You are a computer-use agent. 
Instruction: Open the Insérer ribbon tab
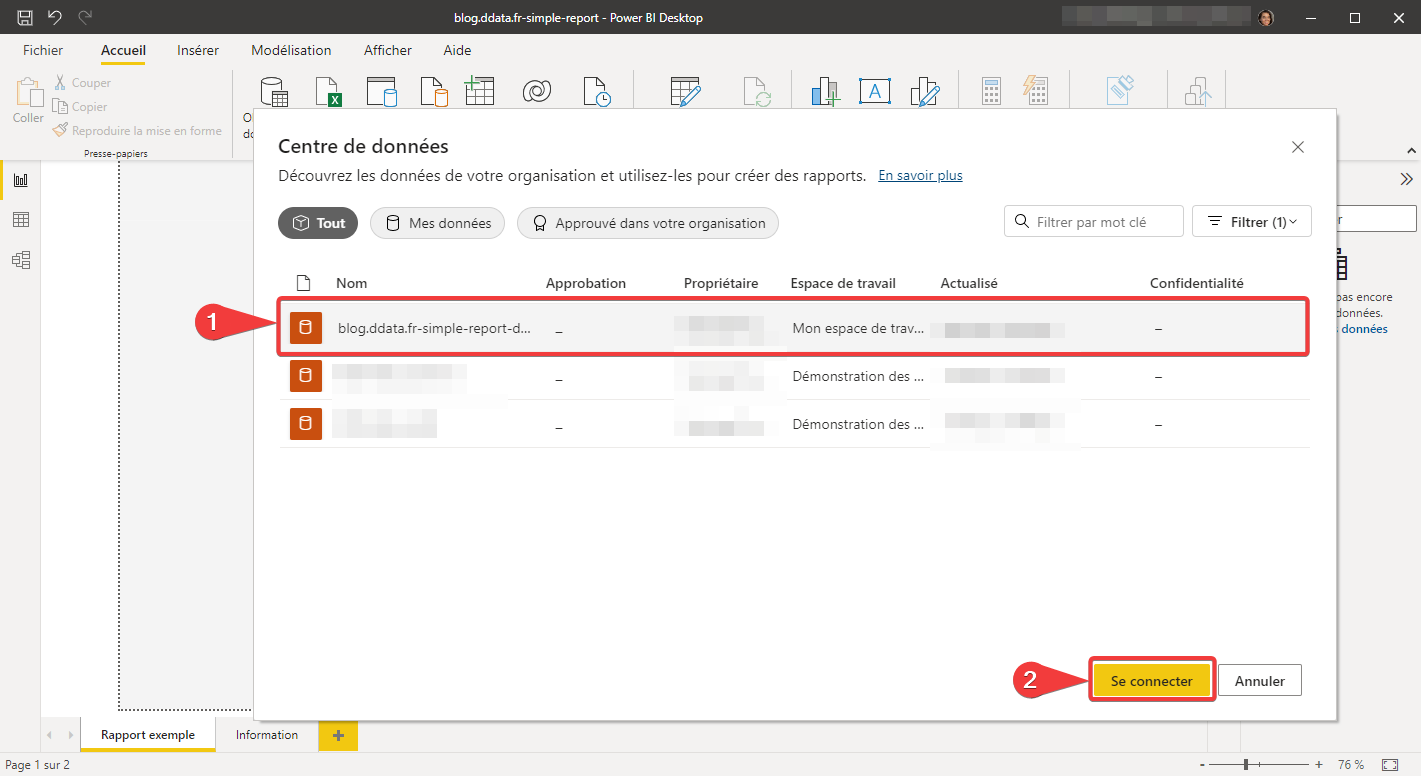tap(198, 50)
